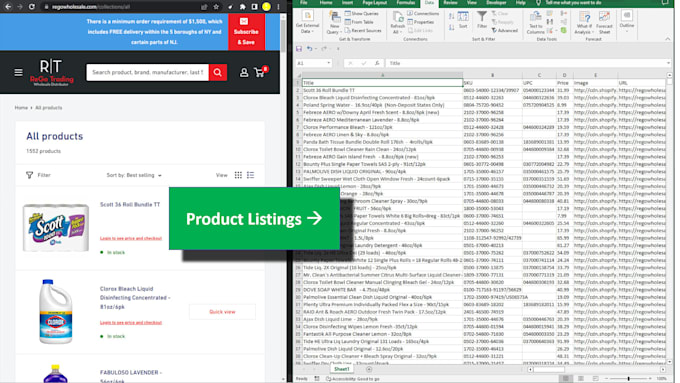Open the browser extensions puzzle icon

[x=242, y=7]
